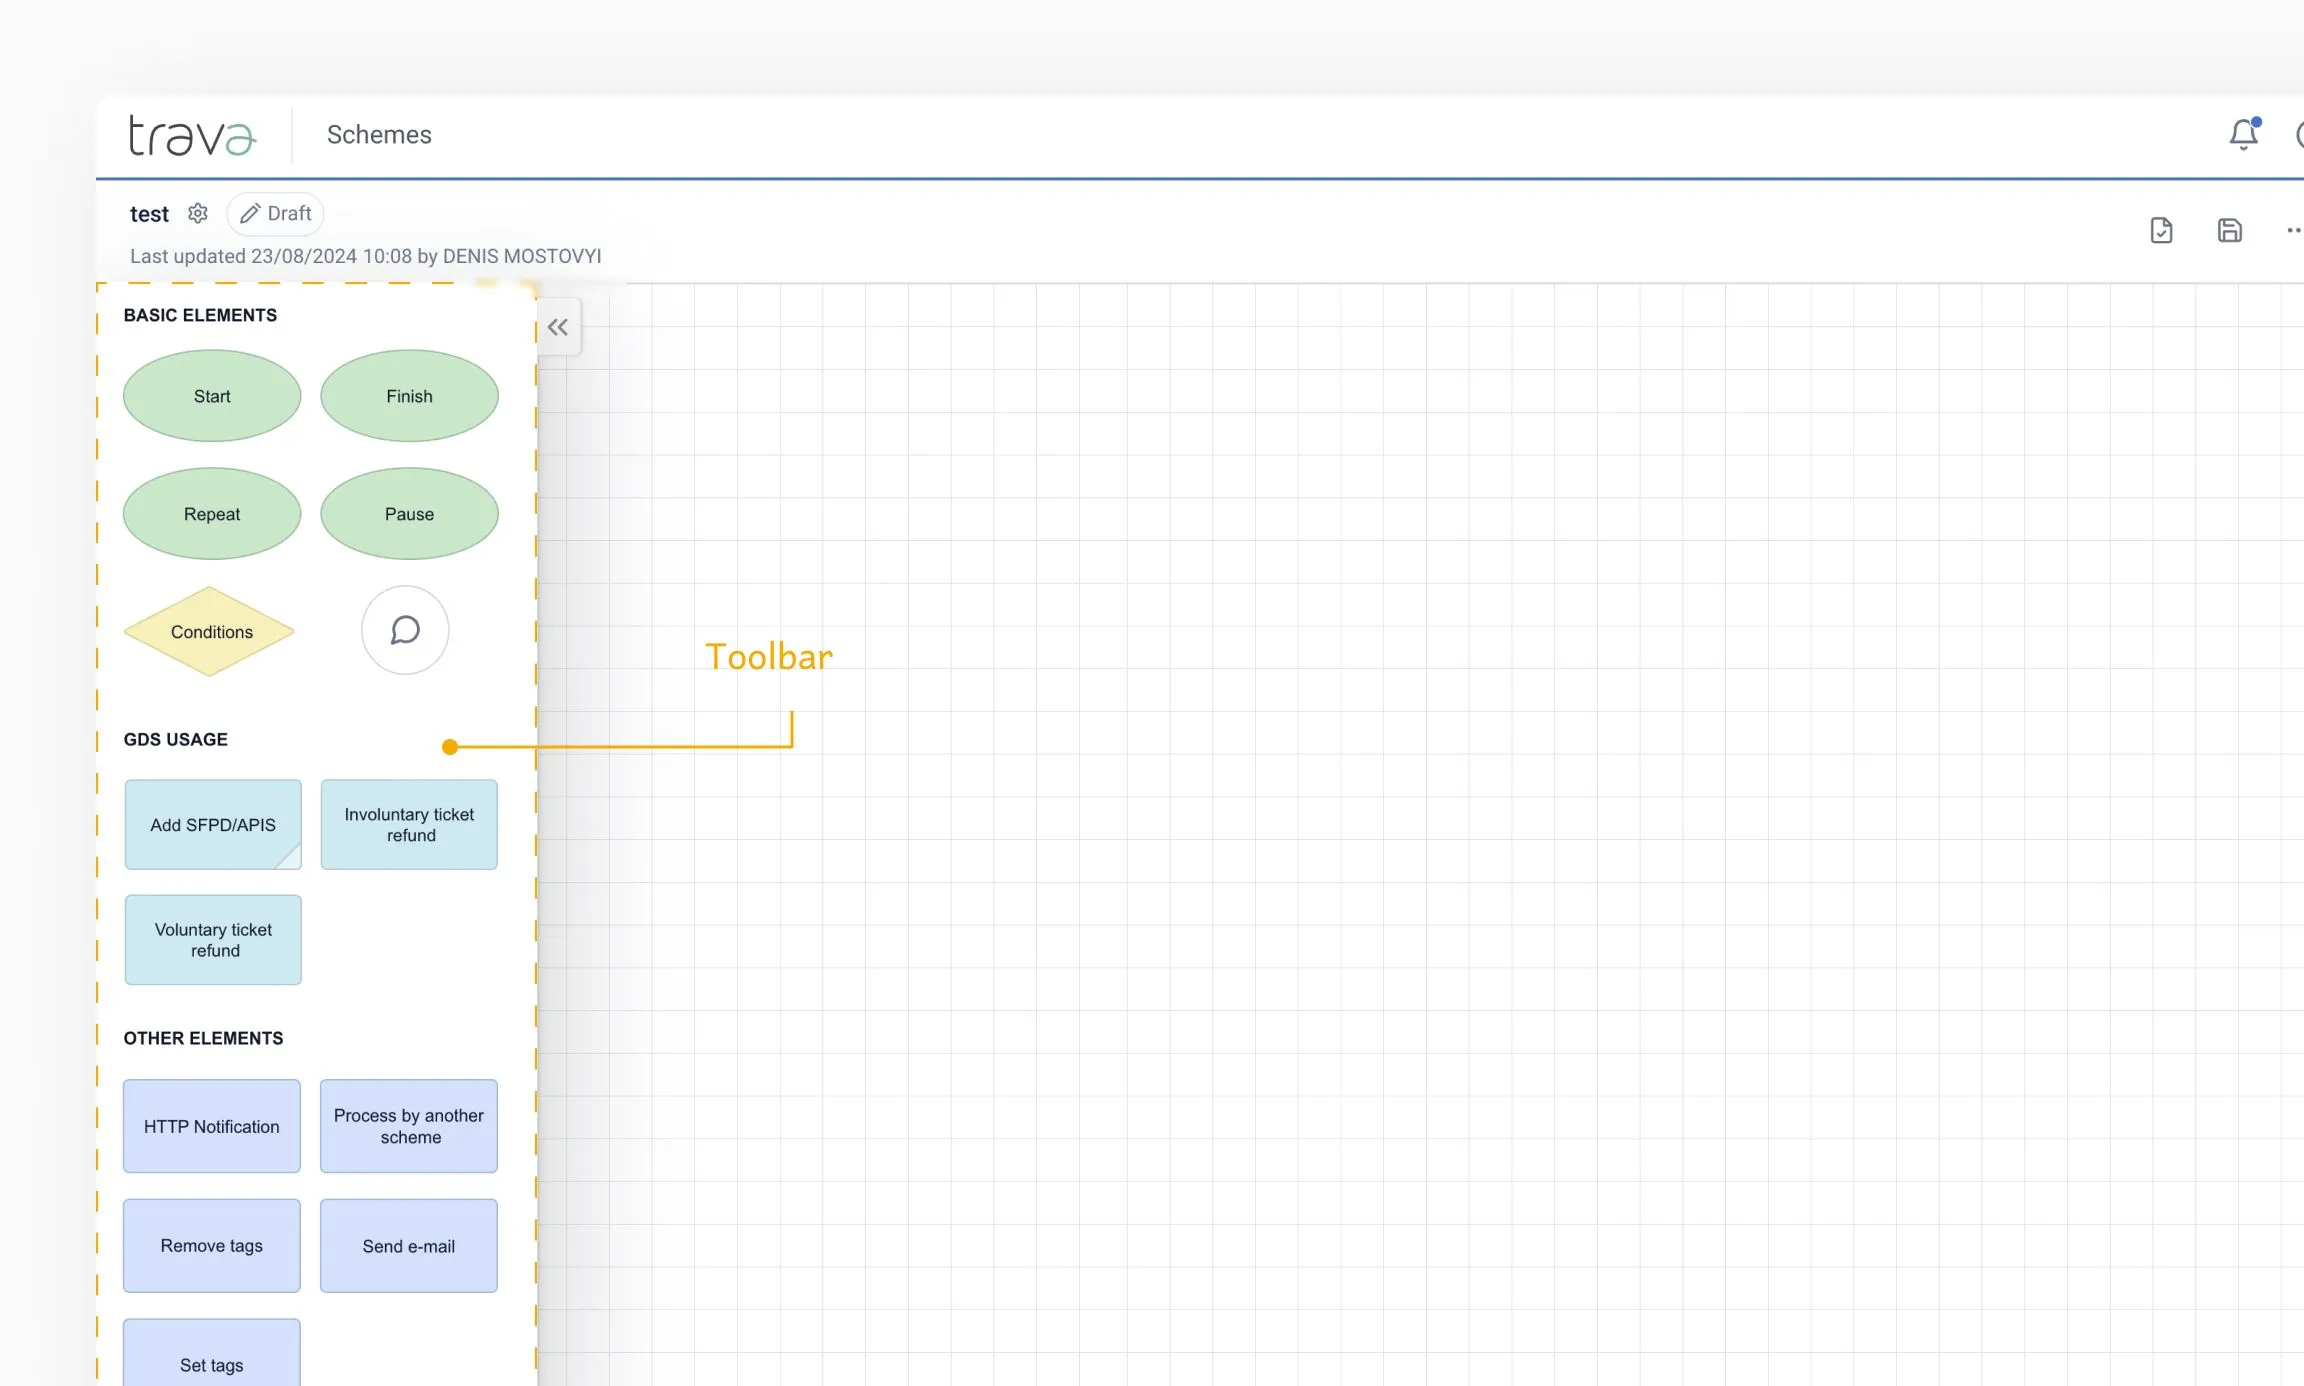This screenshot has height=1386, width=2304.
Task: Collapse the toolbar with double chevron
Action: 558,327
